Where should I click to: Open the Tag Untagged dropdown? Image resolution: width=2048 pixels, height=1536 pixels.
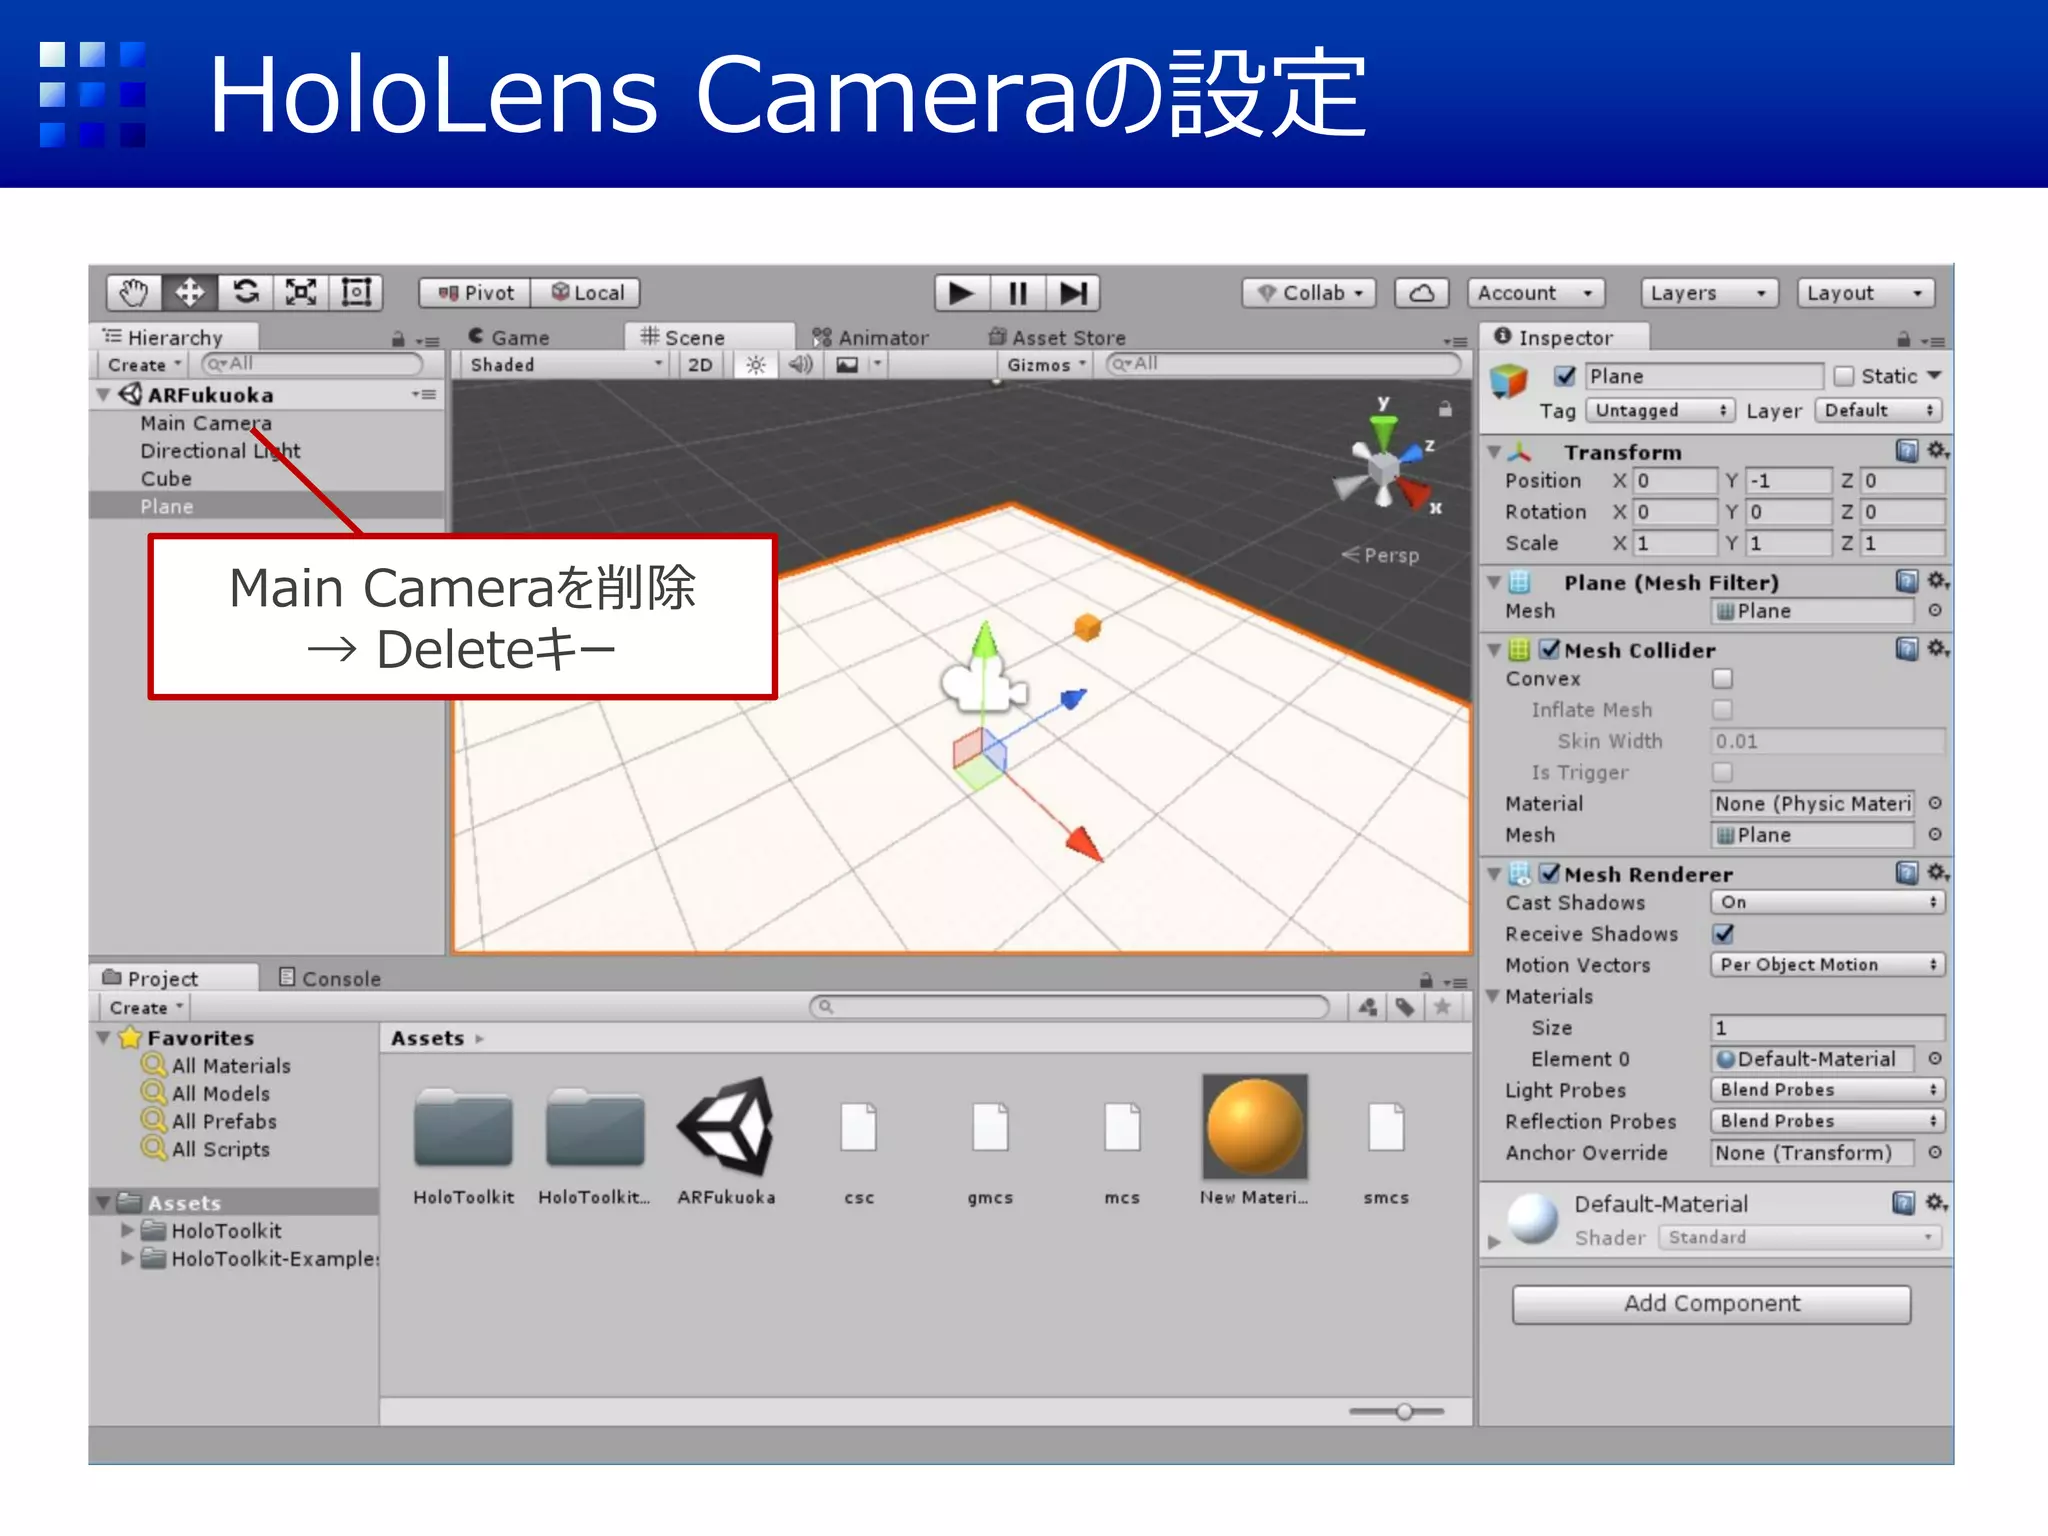tap(1659, 411)
